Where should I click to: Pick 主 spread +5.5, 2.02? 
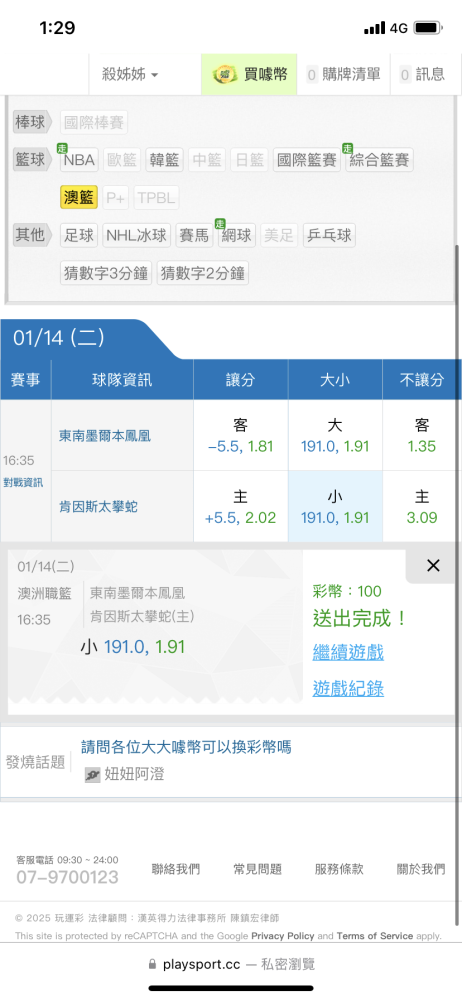tap(241, 507)
